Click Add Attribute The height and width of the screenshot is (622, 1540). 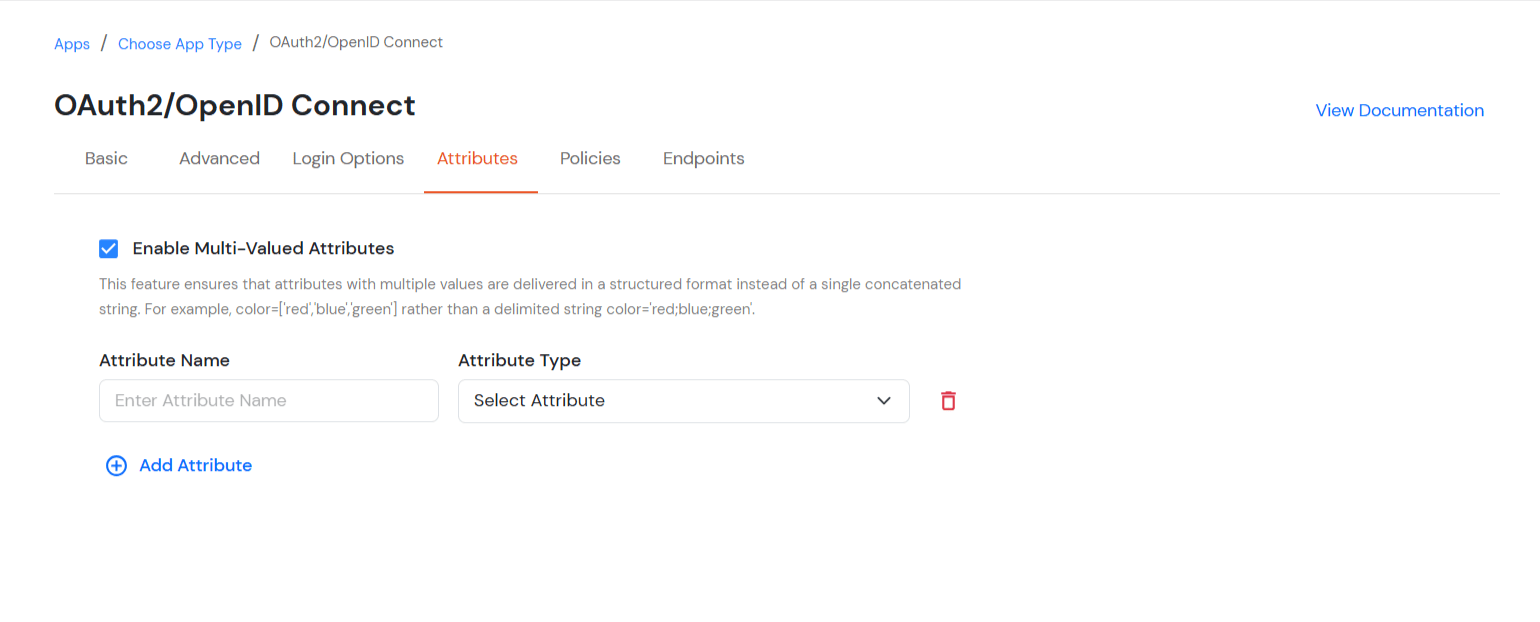click(195, 465)
